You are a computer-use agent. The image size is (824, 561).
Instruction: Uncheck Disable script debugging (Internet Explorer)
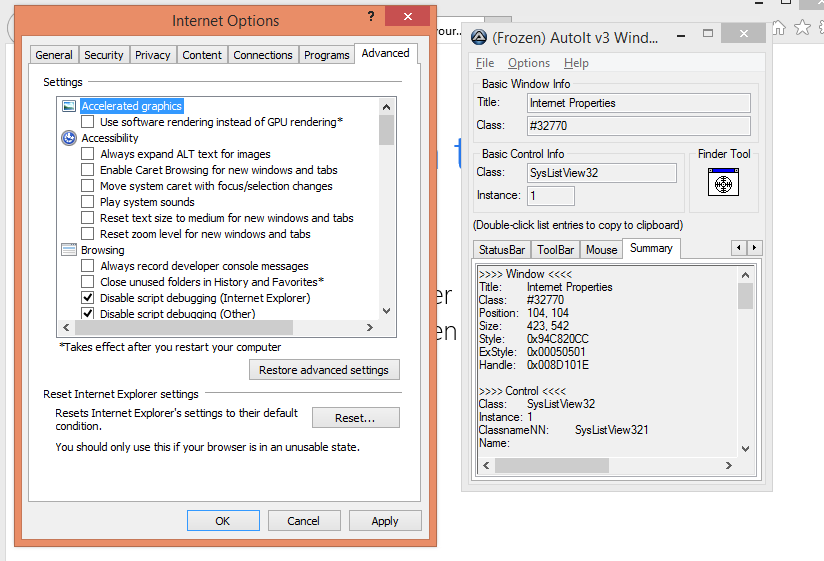click(88, 298)
